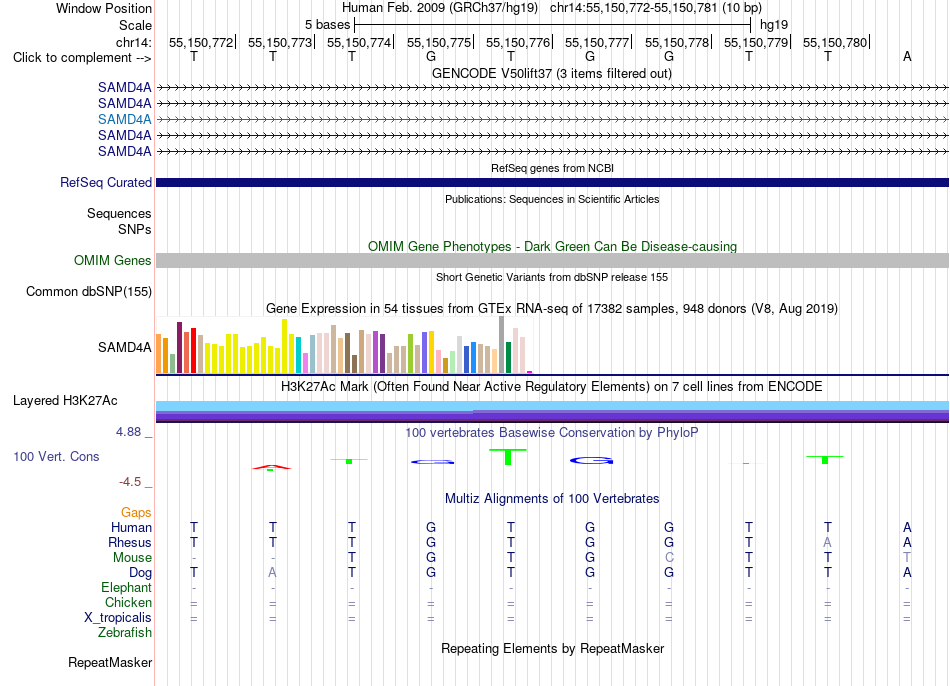Click the "100 Vert. Cons" track label
This screenshot has width=950, height=686.
pos(56,457)
